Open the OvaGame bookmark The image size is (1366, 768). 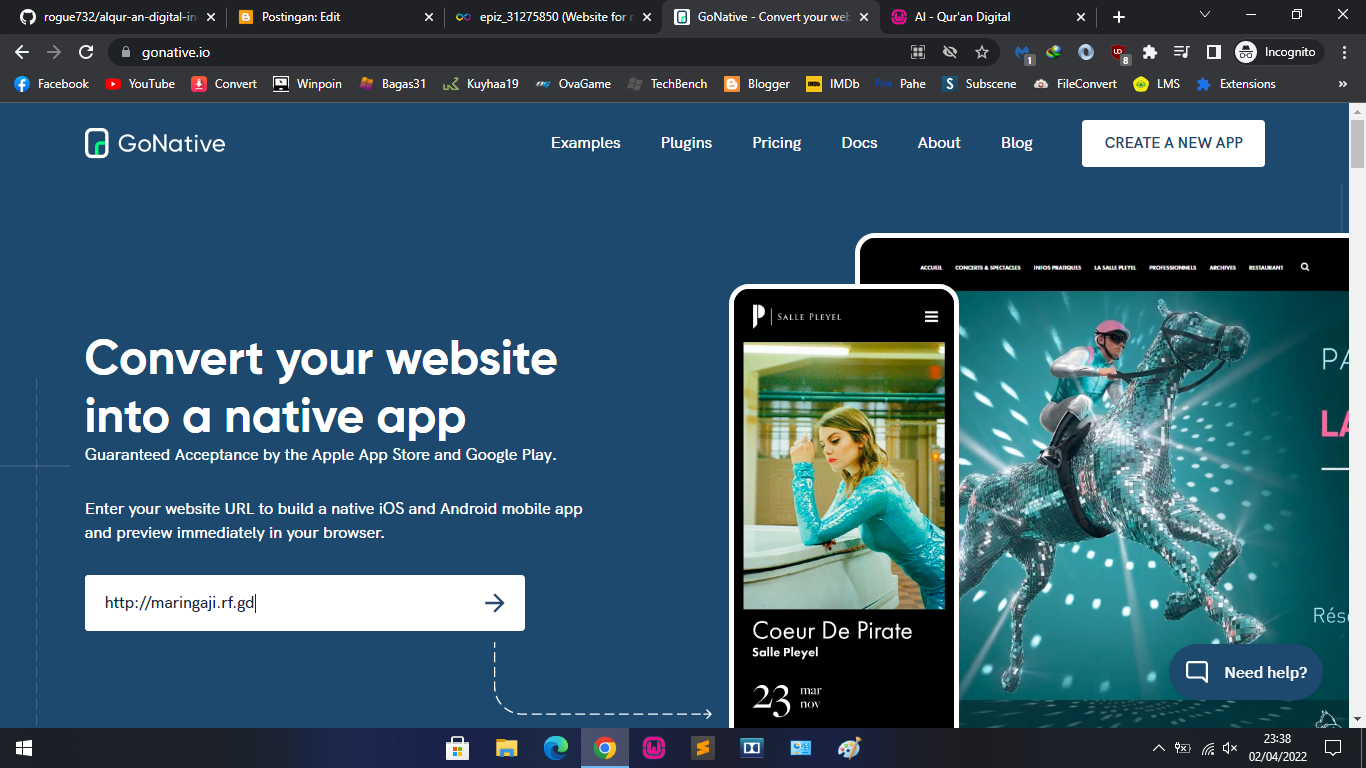573,84
